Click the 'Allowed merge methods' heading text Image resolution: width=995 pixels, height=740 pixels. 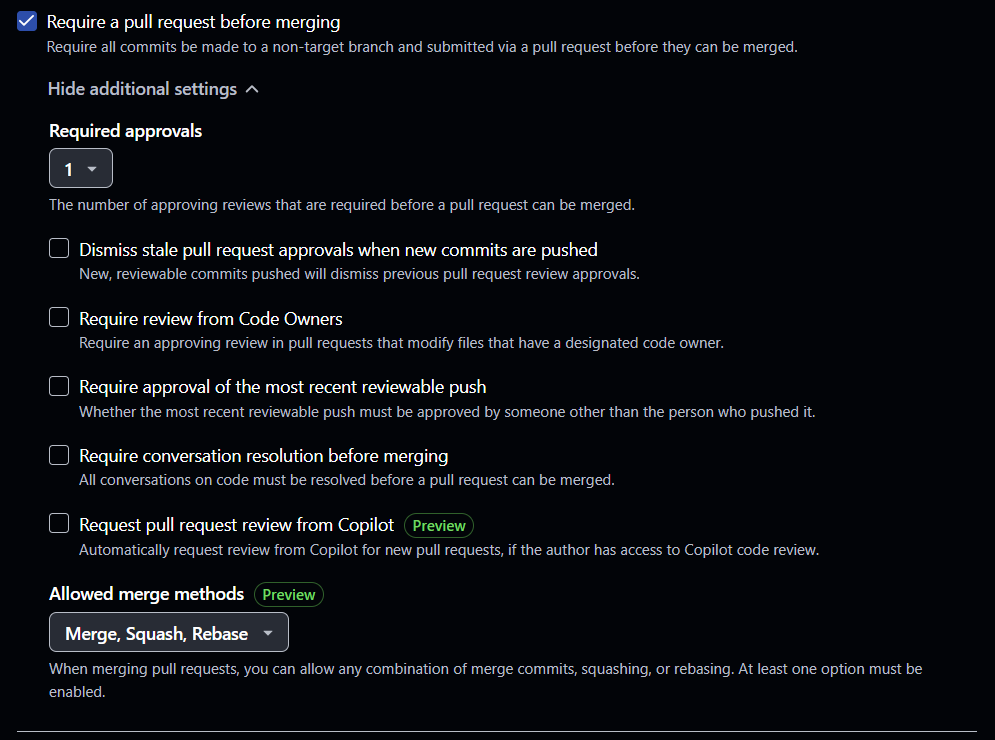(x=147, y=594)
